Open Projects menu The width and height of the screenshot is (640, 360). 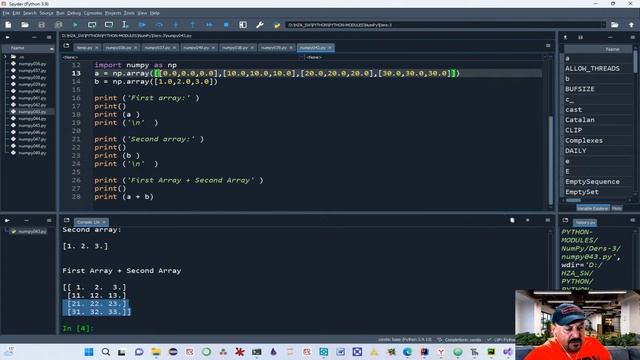click(113, 13)
